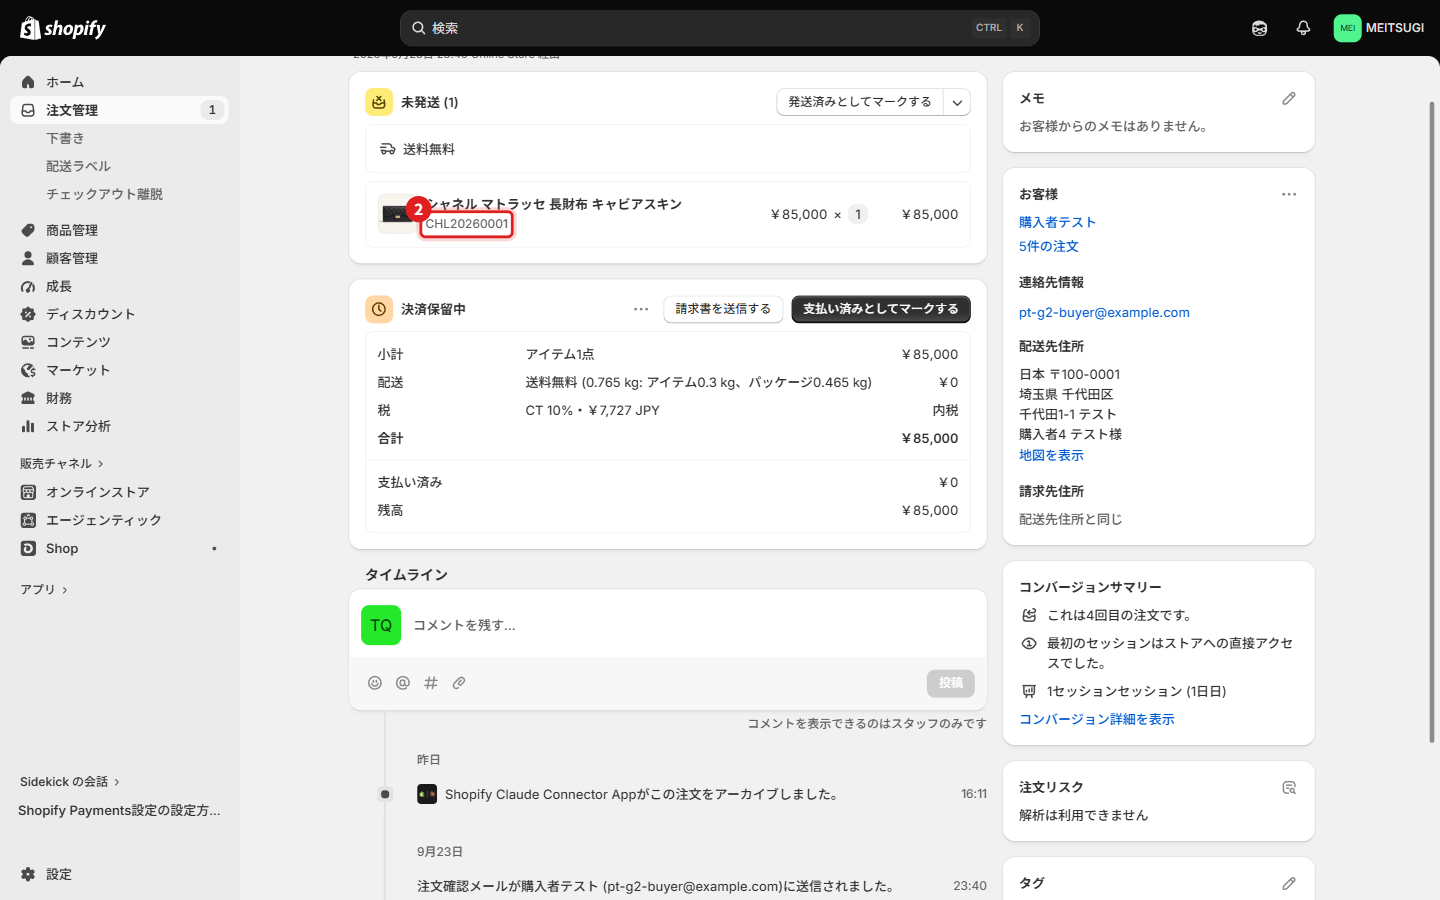Open the notifications bell
The height and width of the screenshot is (900, 1440).
pyautogui.click(x=1303, y=28)
